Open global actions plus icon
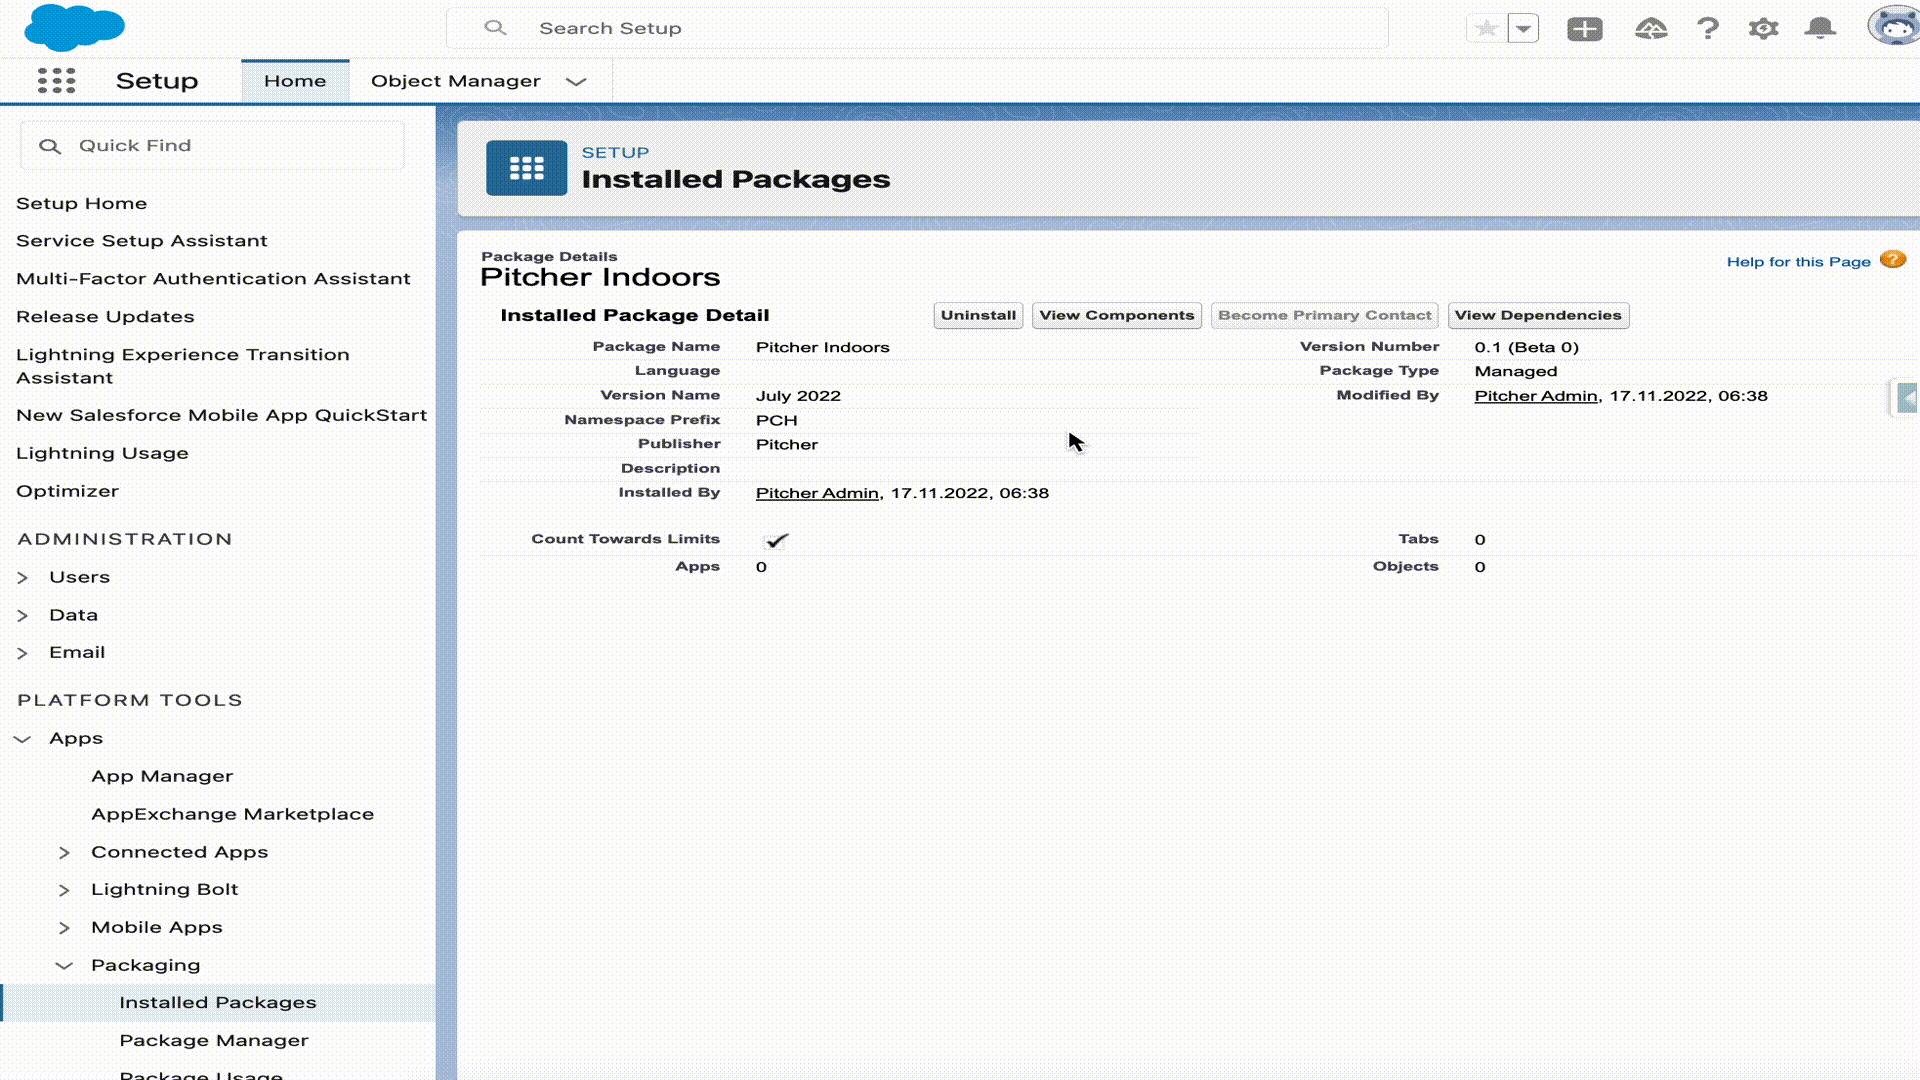1920x1080 pixels. [x=1584, y=29]
